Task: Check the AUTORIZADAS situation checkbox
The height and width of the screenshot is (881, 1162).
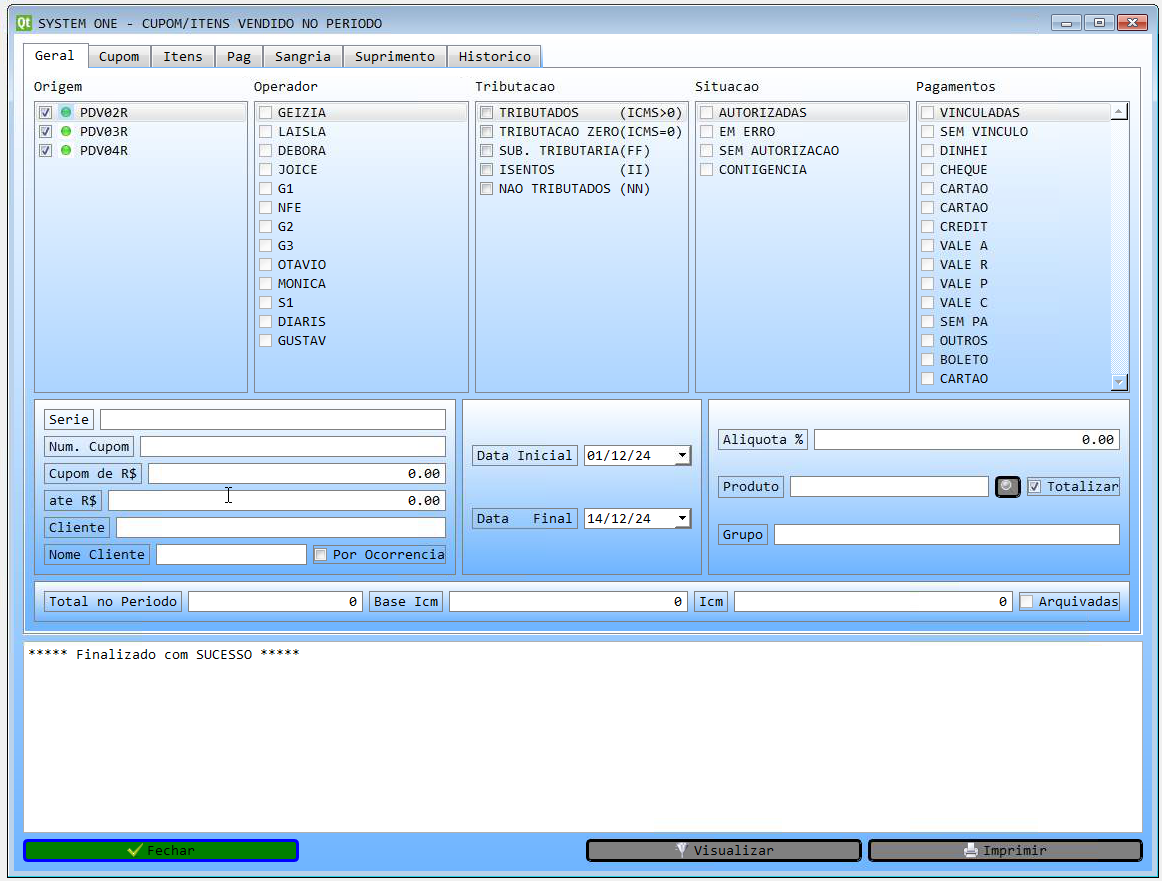Action: coord(707,113)
